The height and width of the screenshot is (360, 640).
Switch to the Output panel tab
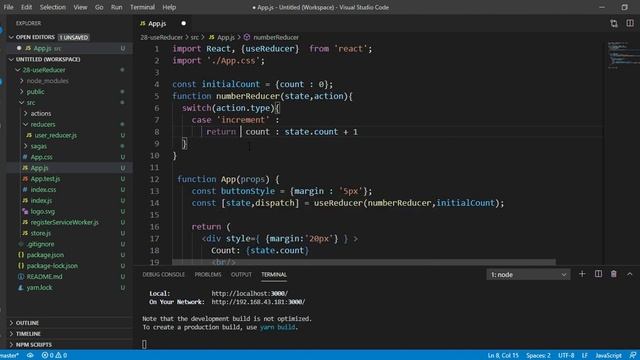(x=241, y=275)
